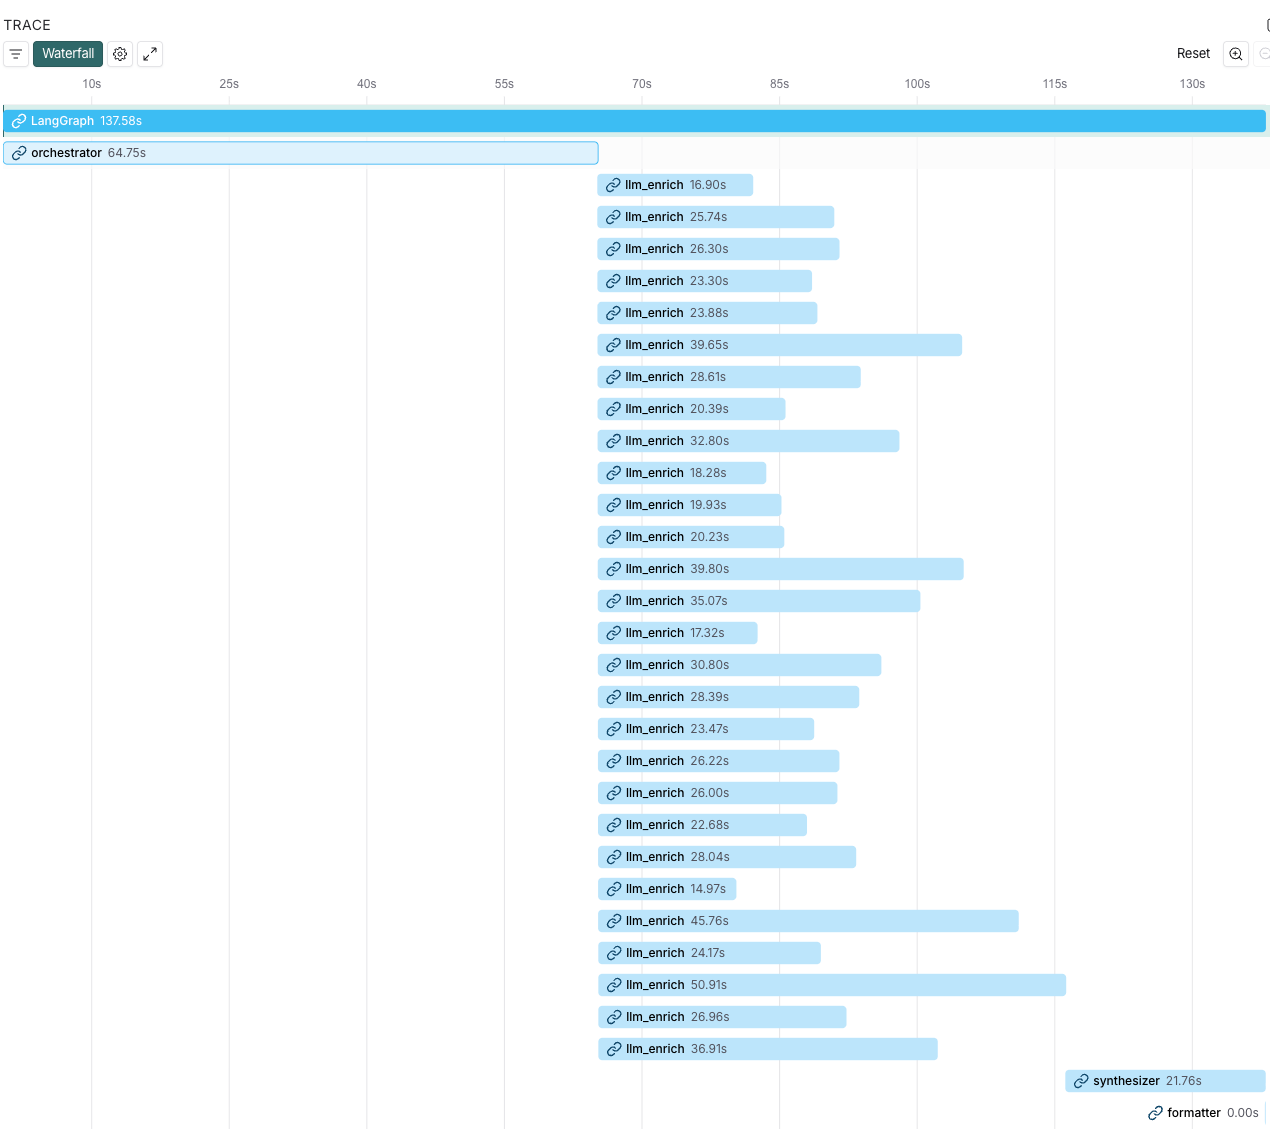The height and width of the screenshot is (1144, 1270).
Task: Click the zoom in magnifier icon
Action: tap(1236, 54)
